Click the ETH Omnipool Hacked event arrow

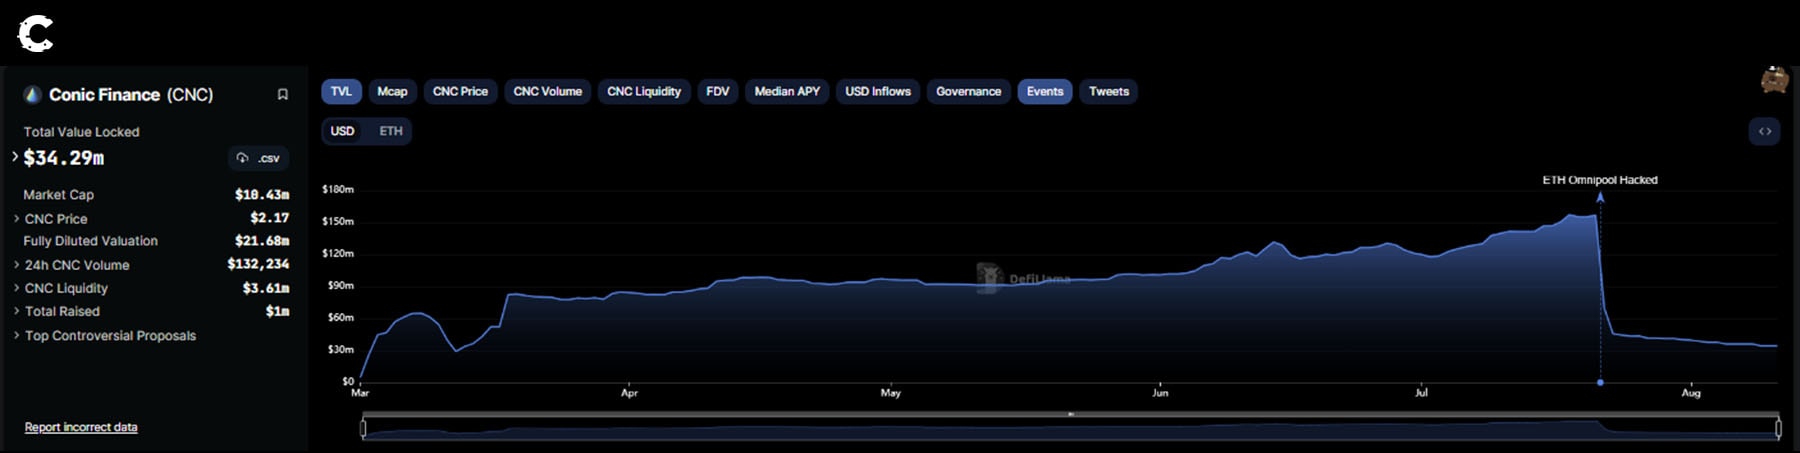click(1600, 198)
